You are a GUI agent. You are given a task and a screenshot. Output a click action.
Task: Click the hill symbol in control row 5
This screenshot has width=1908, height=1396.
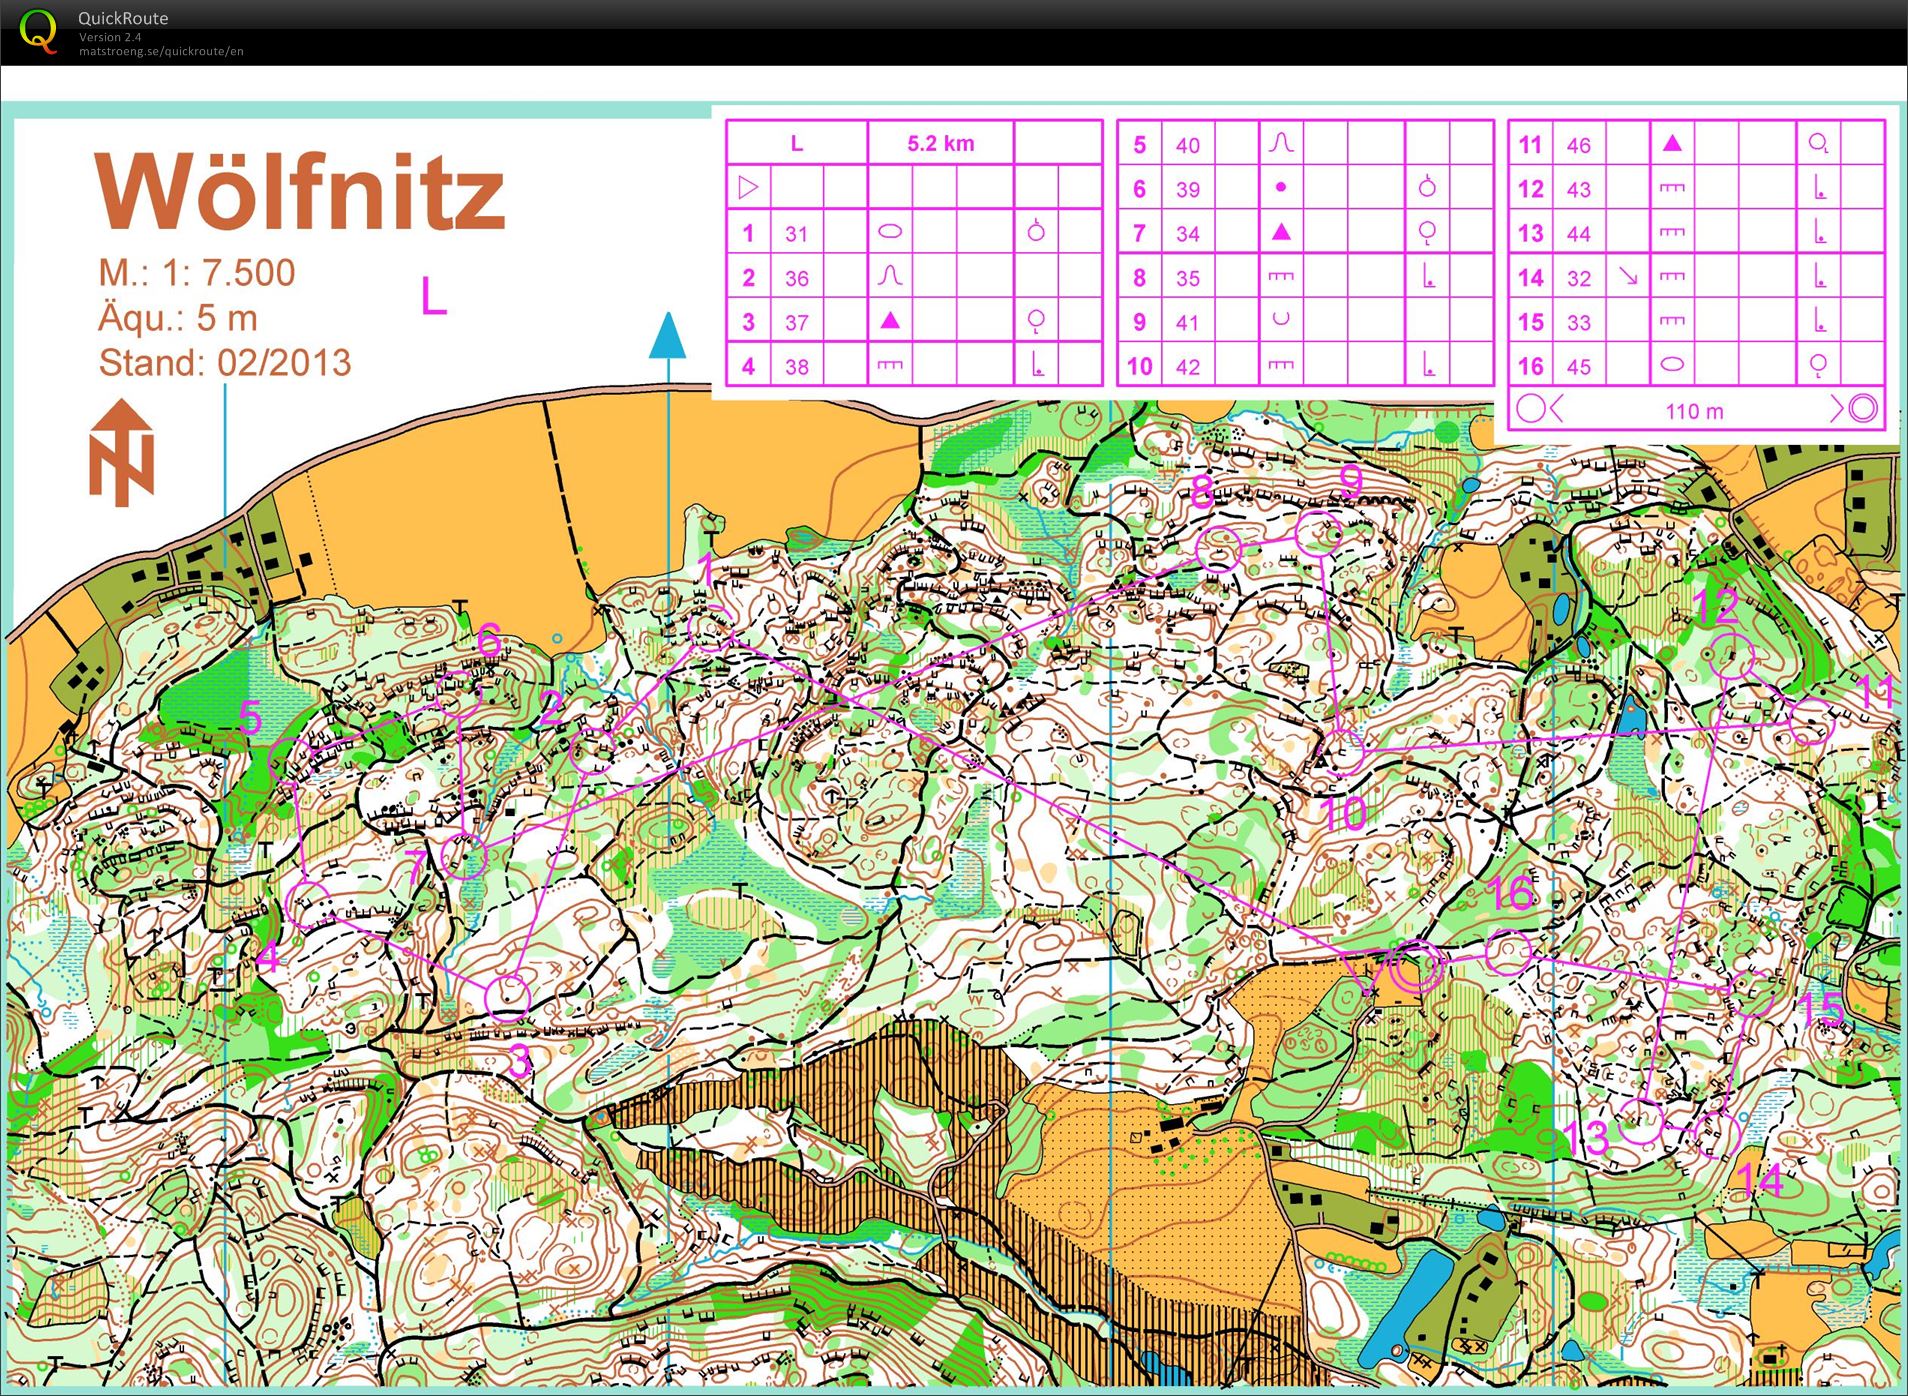1281,143
